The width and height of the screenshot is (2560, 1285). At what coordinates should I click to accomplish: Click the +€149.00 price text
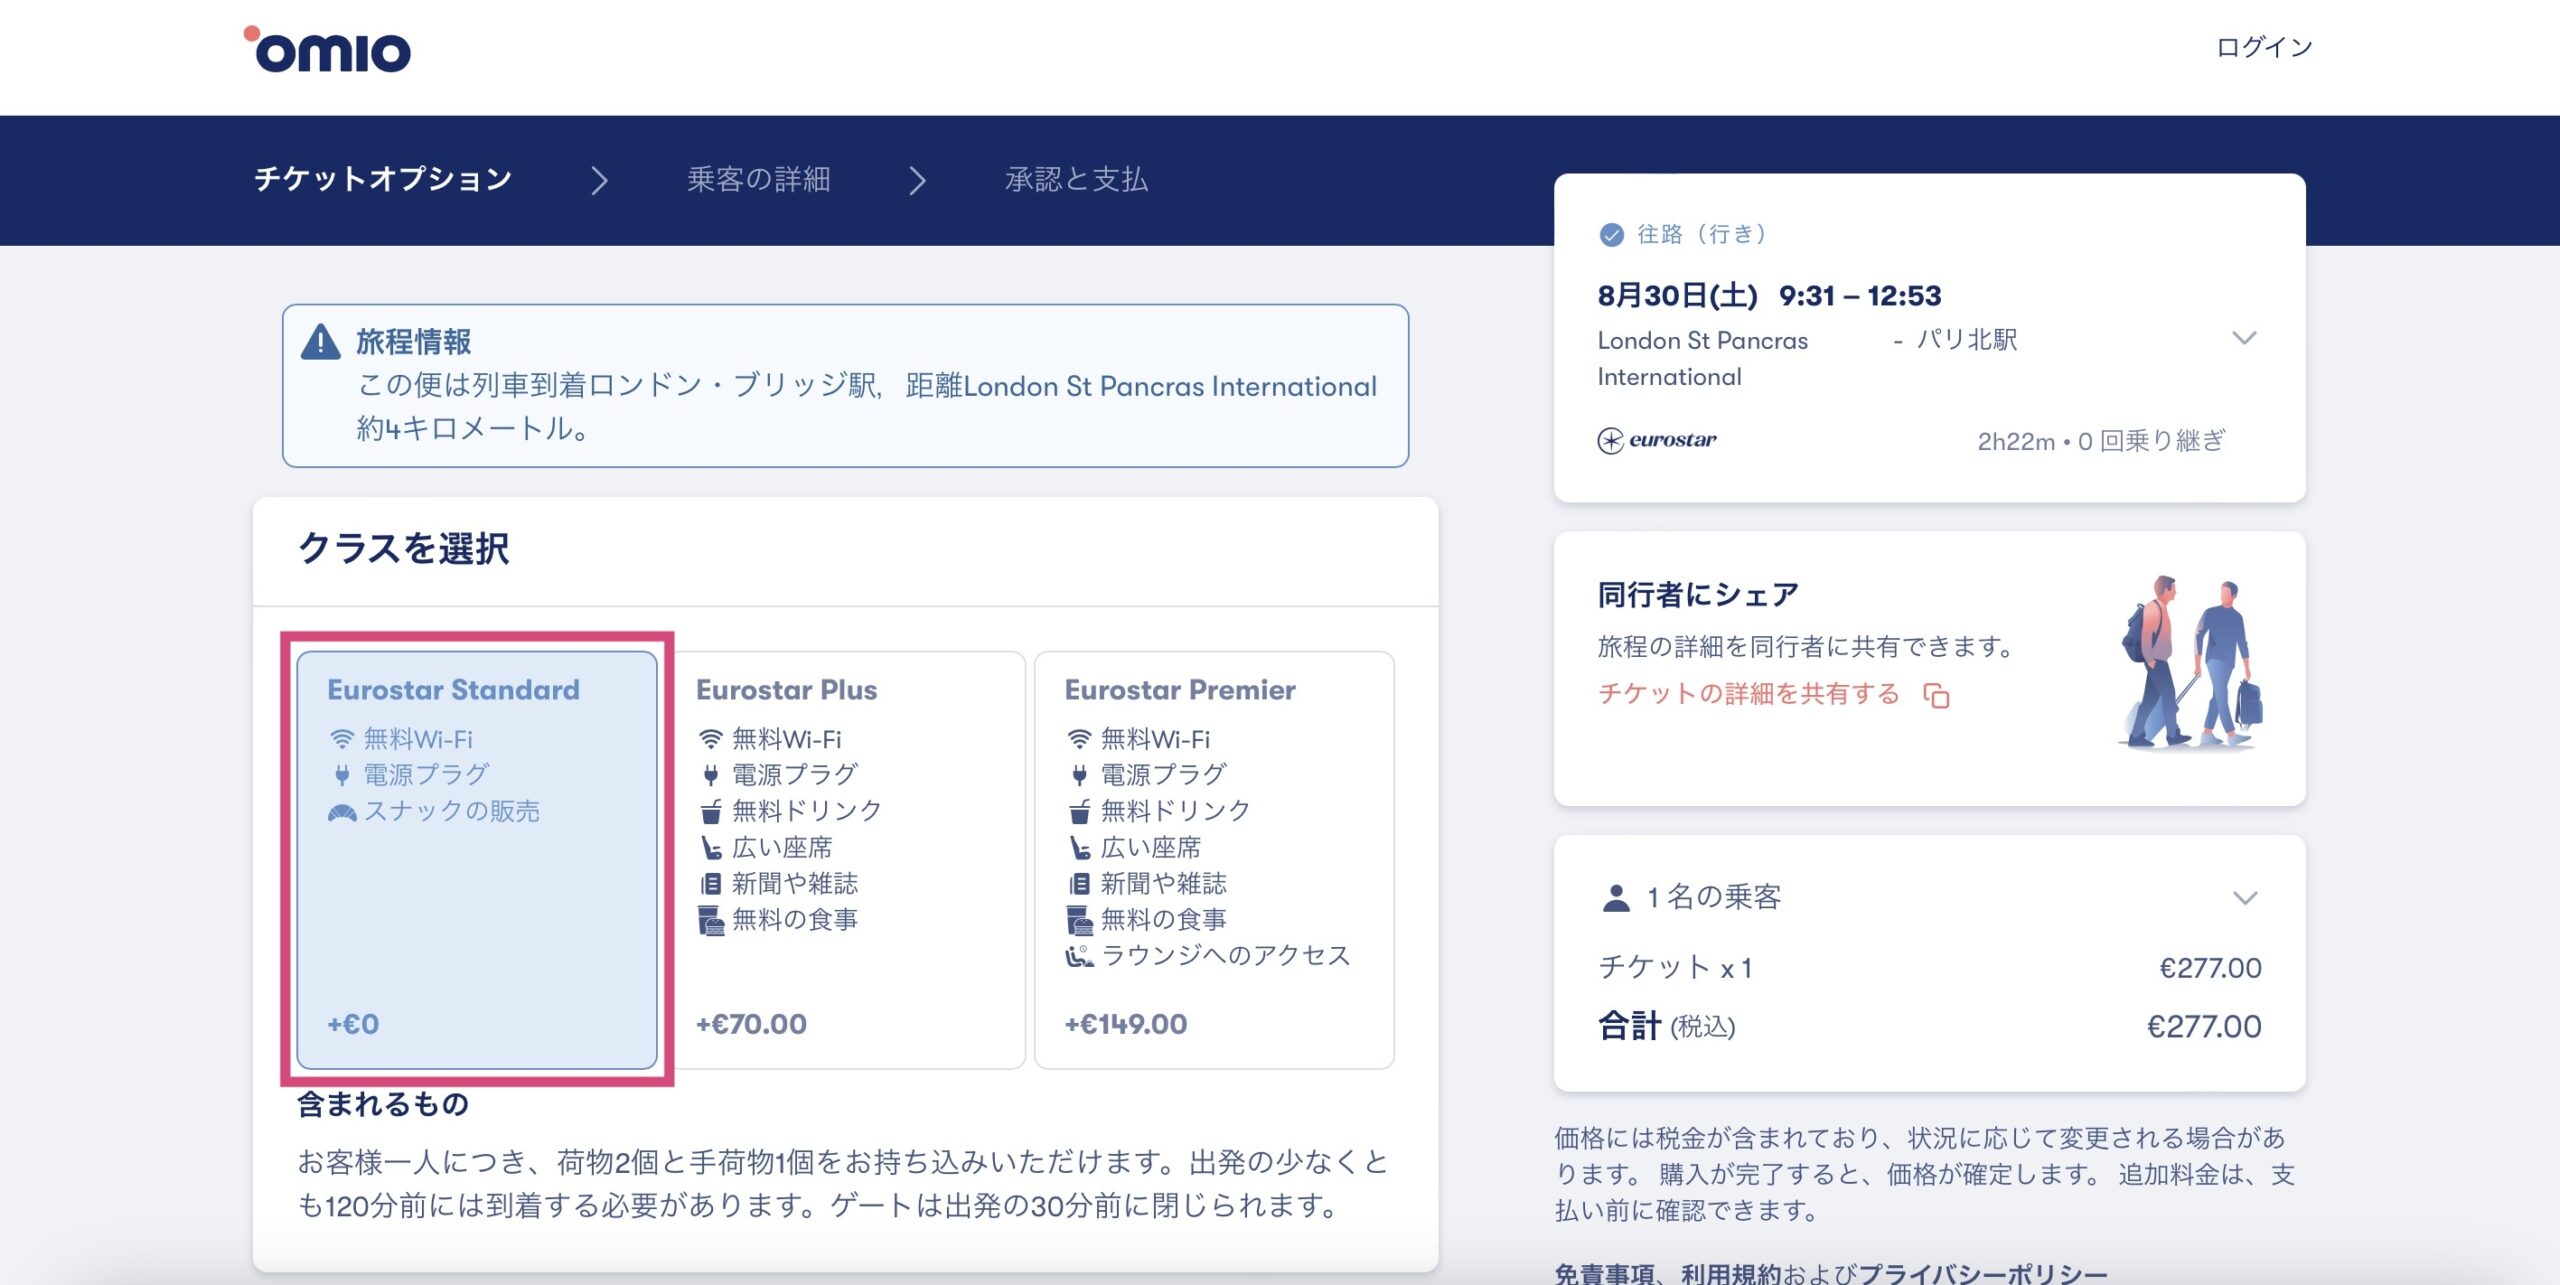[1126, 1024]
